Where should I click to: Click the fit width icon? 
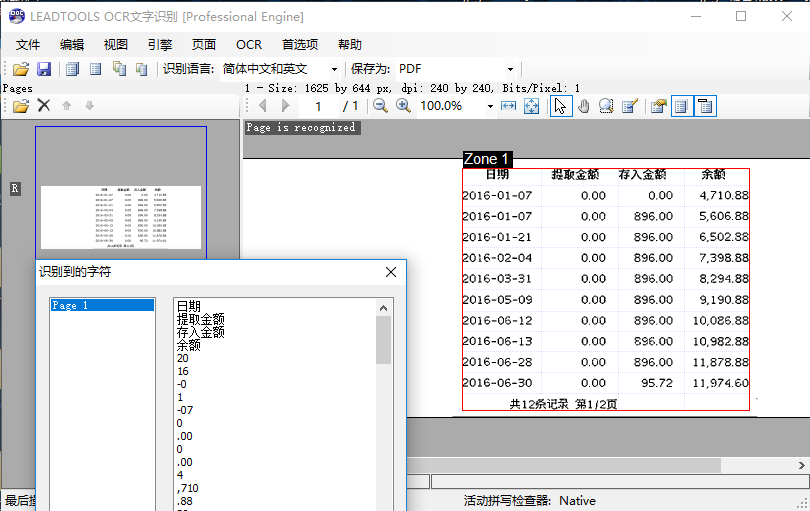tap(508, 106)
